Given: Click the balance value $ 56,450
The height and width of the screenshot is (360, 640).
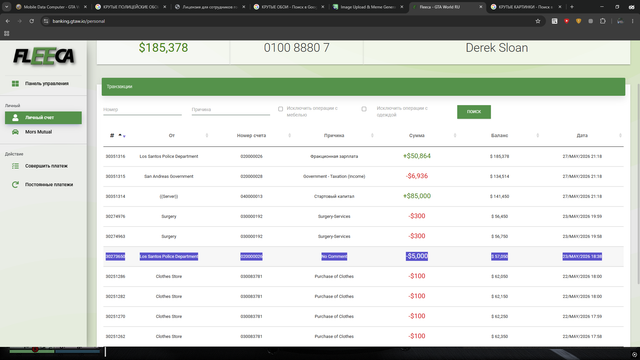Looking at the screenshot, I should tap(500, 216).
